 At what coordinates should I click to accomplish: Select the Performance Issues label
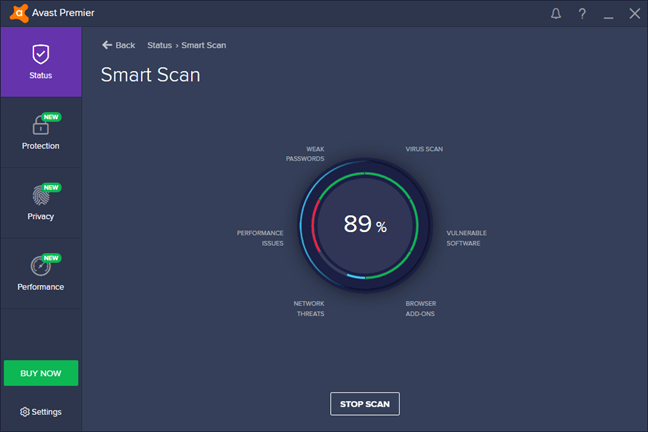260,238
